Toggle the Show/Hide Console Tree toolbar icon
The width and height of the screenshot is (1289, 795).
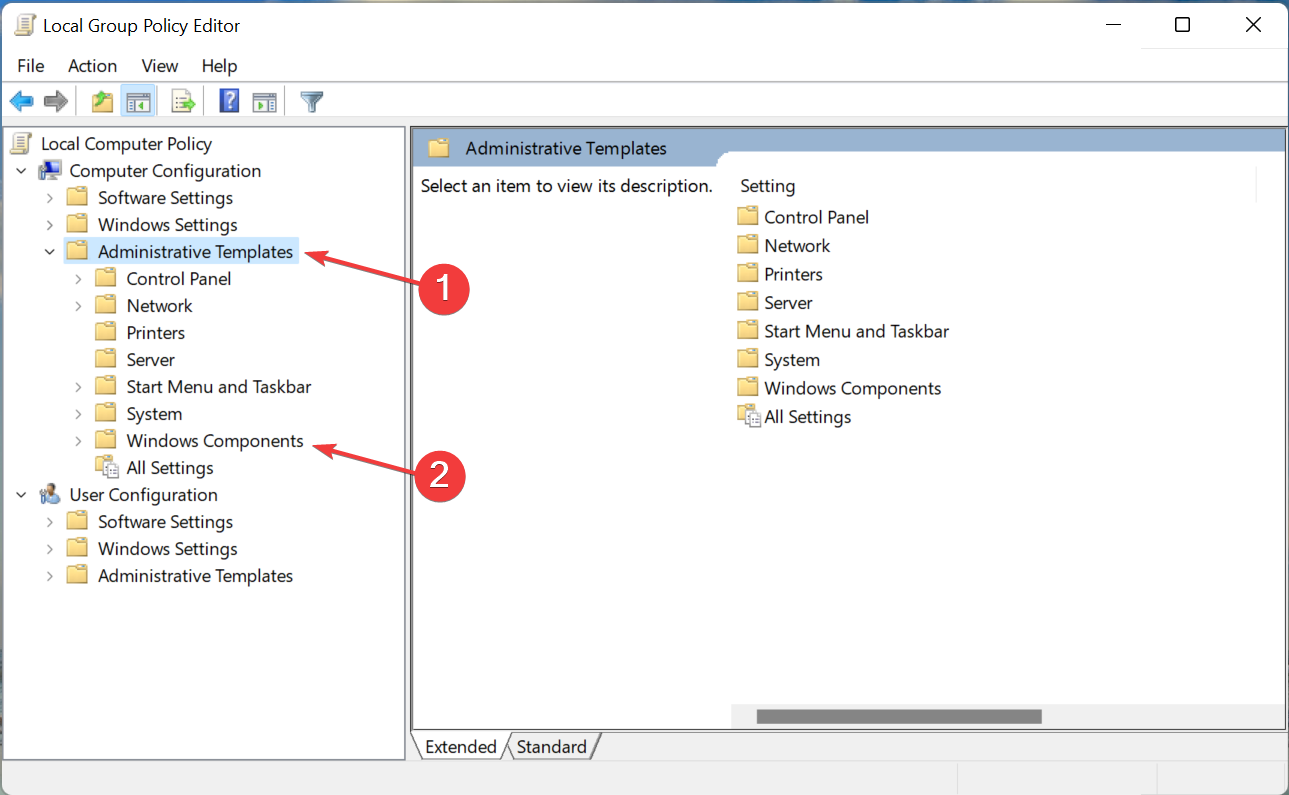[138, 101]
